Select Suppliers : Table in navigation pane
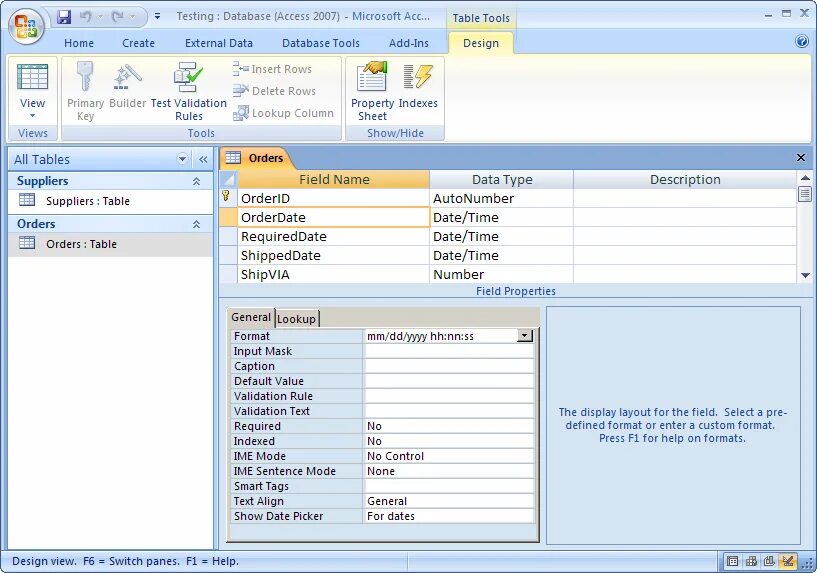 point(110,201)
